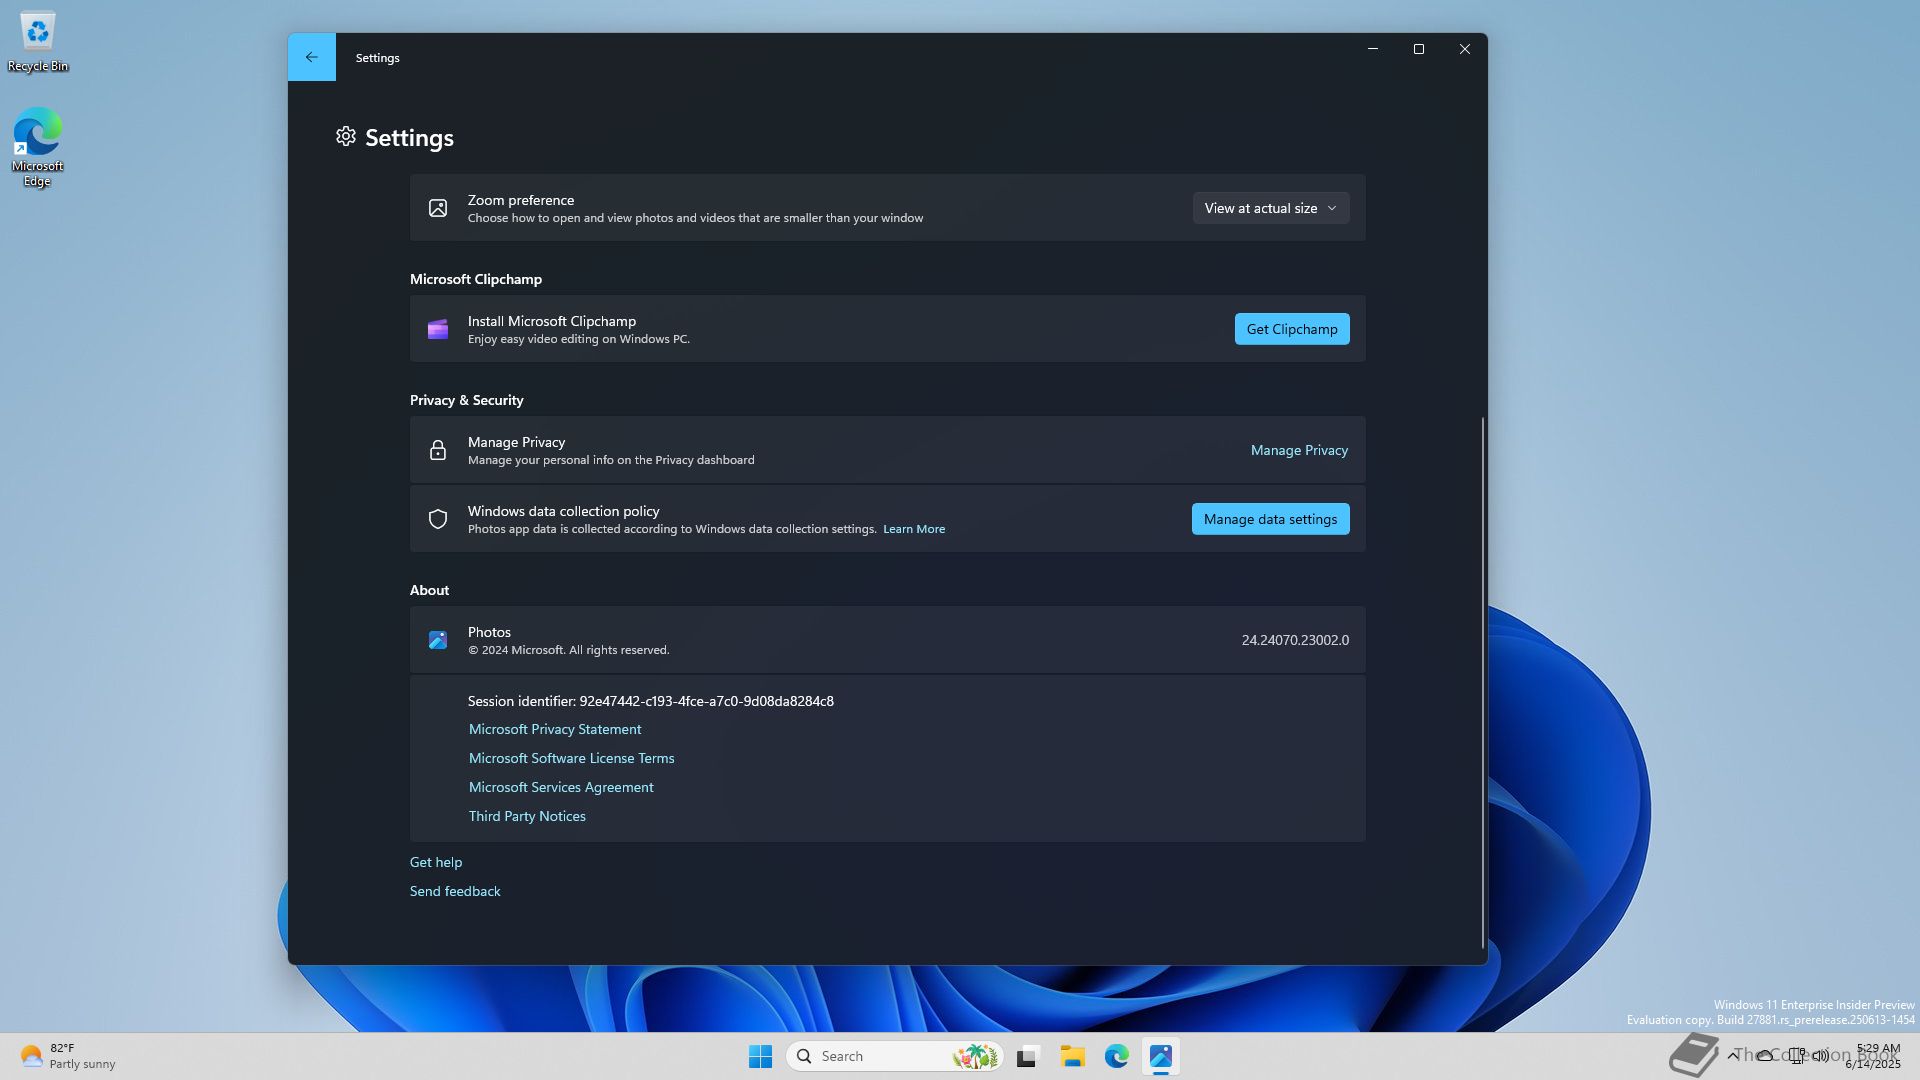Open the Third Party Notices link

pos(527,816)
